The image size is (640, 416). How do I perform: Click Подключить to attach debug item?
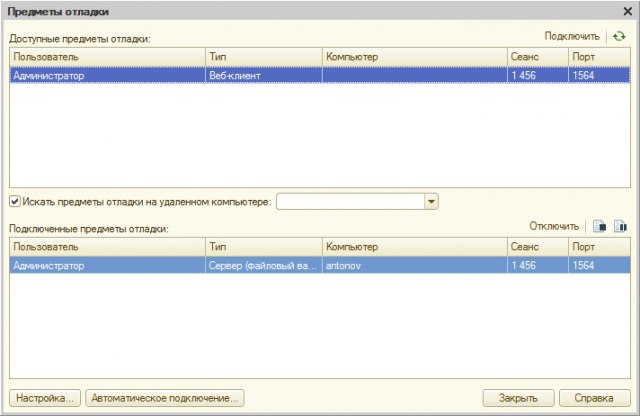coord(572,36)
